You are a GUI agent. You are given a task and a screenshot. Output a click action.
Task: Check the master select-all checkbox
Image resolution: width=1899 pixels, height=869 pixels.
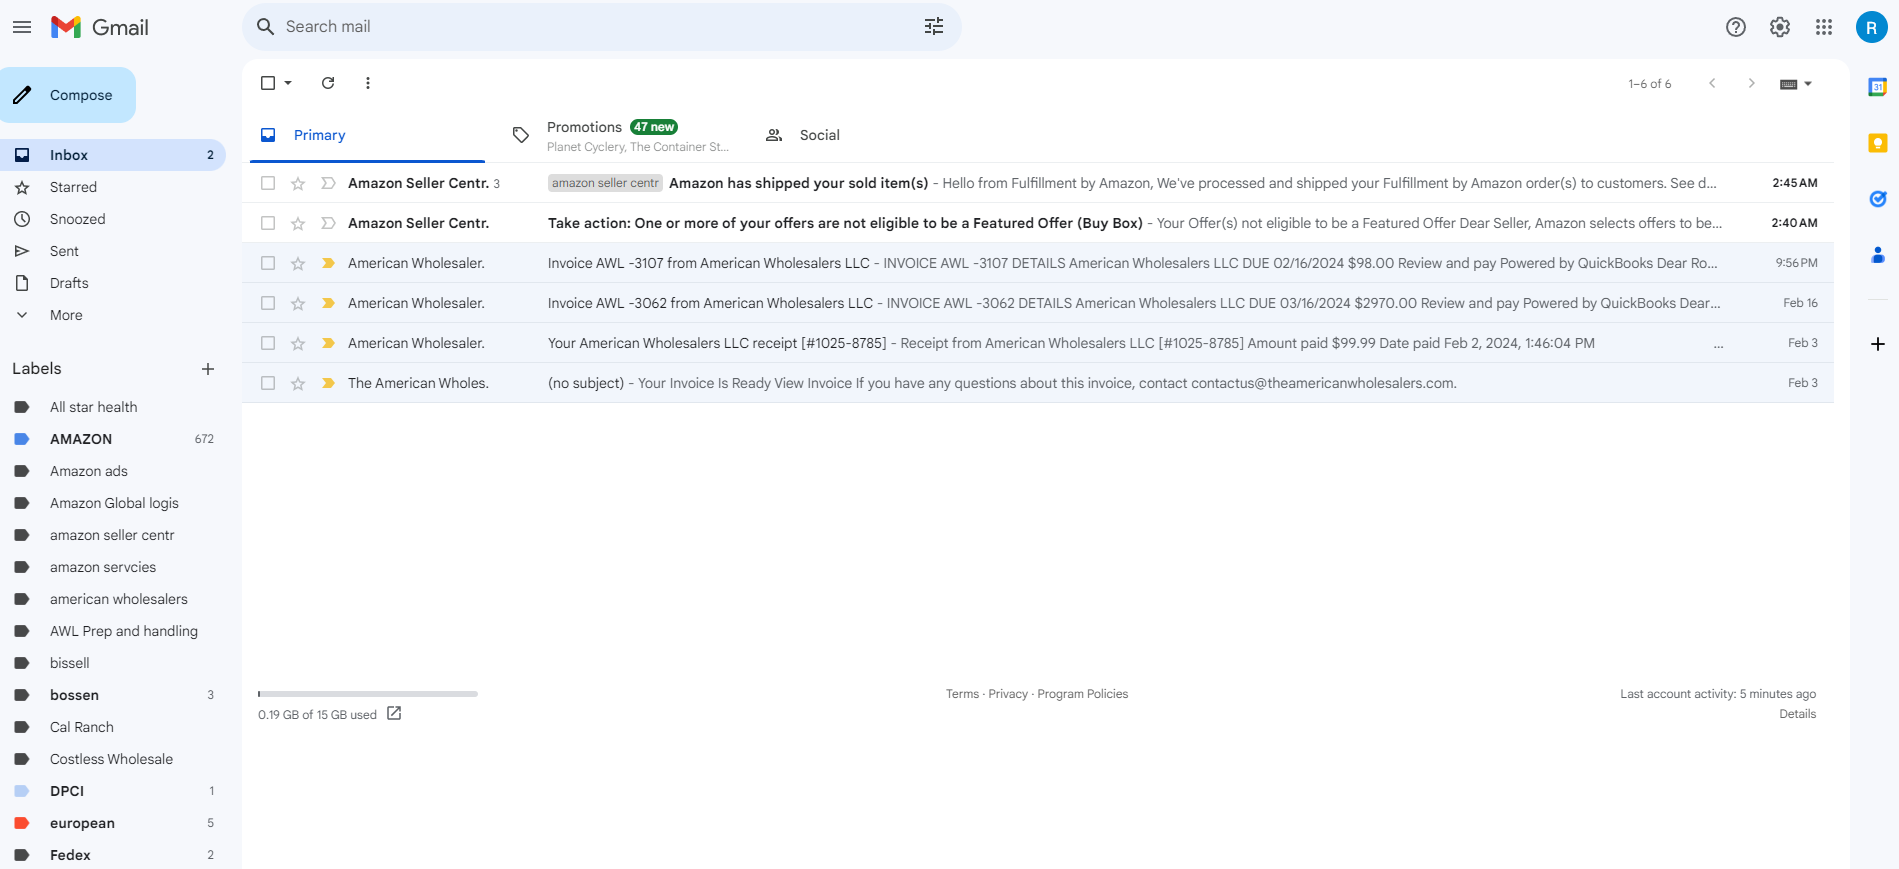(x=268, y=83)
